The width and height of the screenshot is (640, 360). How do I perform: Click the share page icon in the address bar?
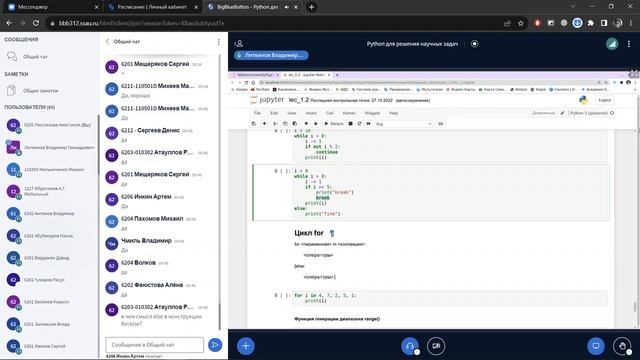tap(507, 23)
